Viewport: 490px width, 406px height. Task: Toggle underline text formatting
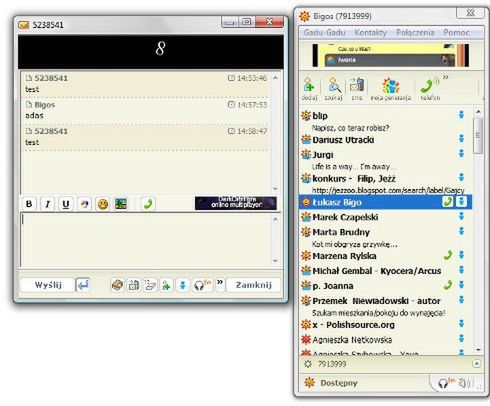click(66, 204)
